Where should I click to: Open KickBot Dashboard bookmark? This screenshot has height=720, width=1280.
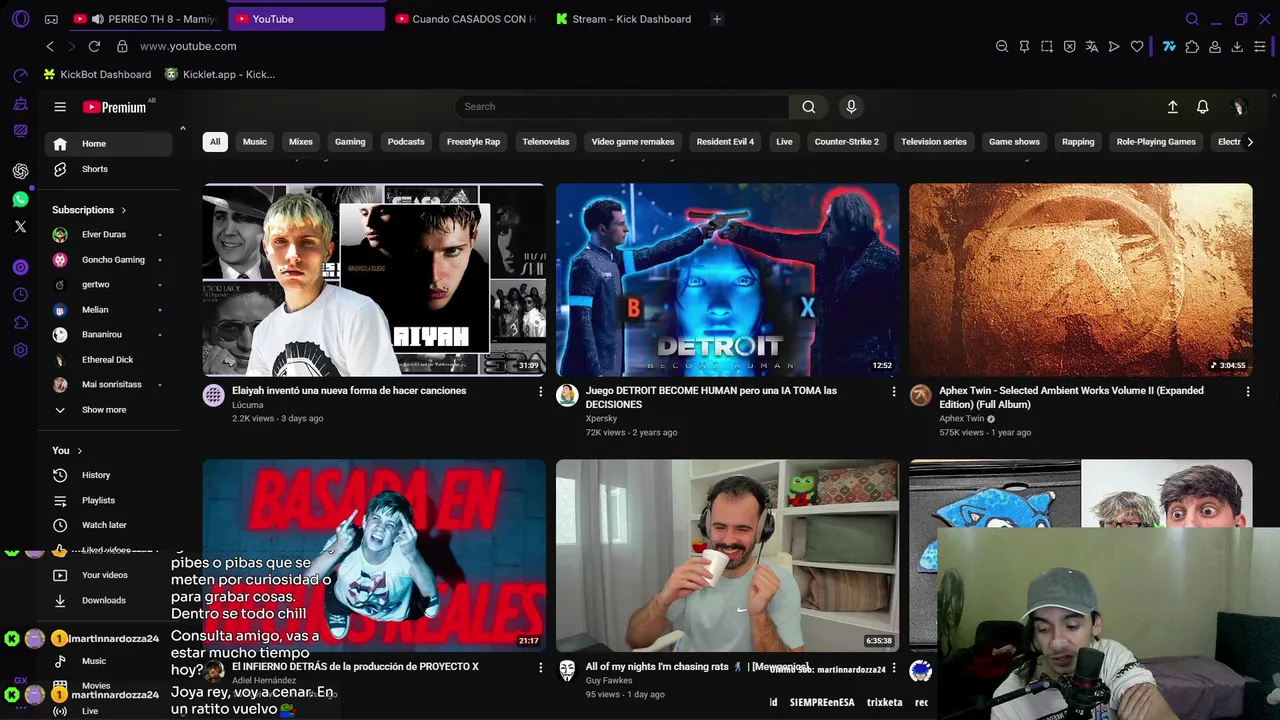pyautogui.click(x=98, y=74)
